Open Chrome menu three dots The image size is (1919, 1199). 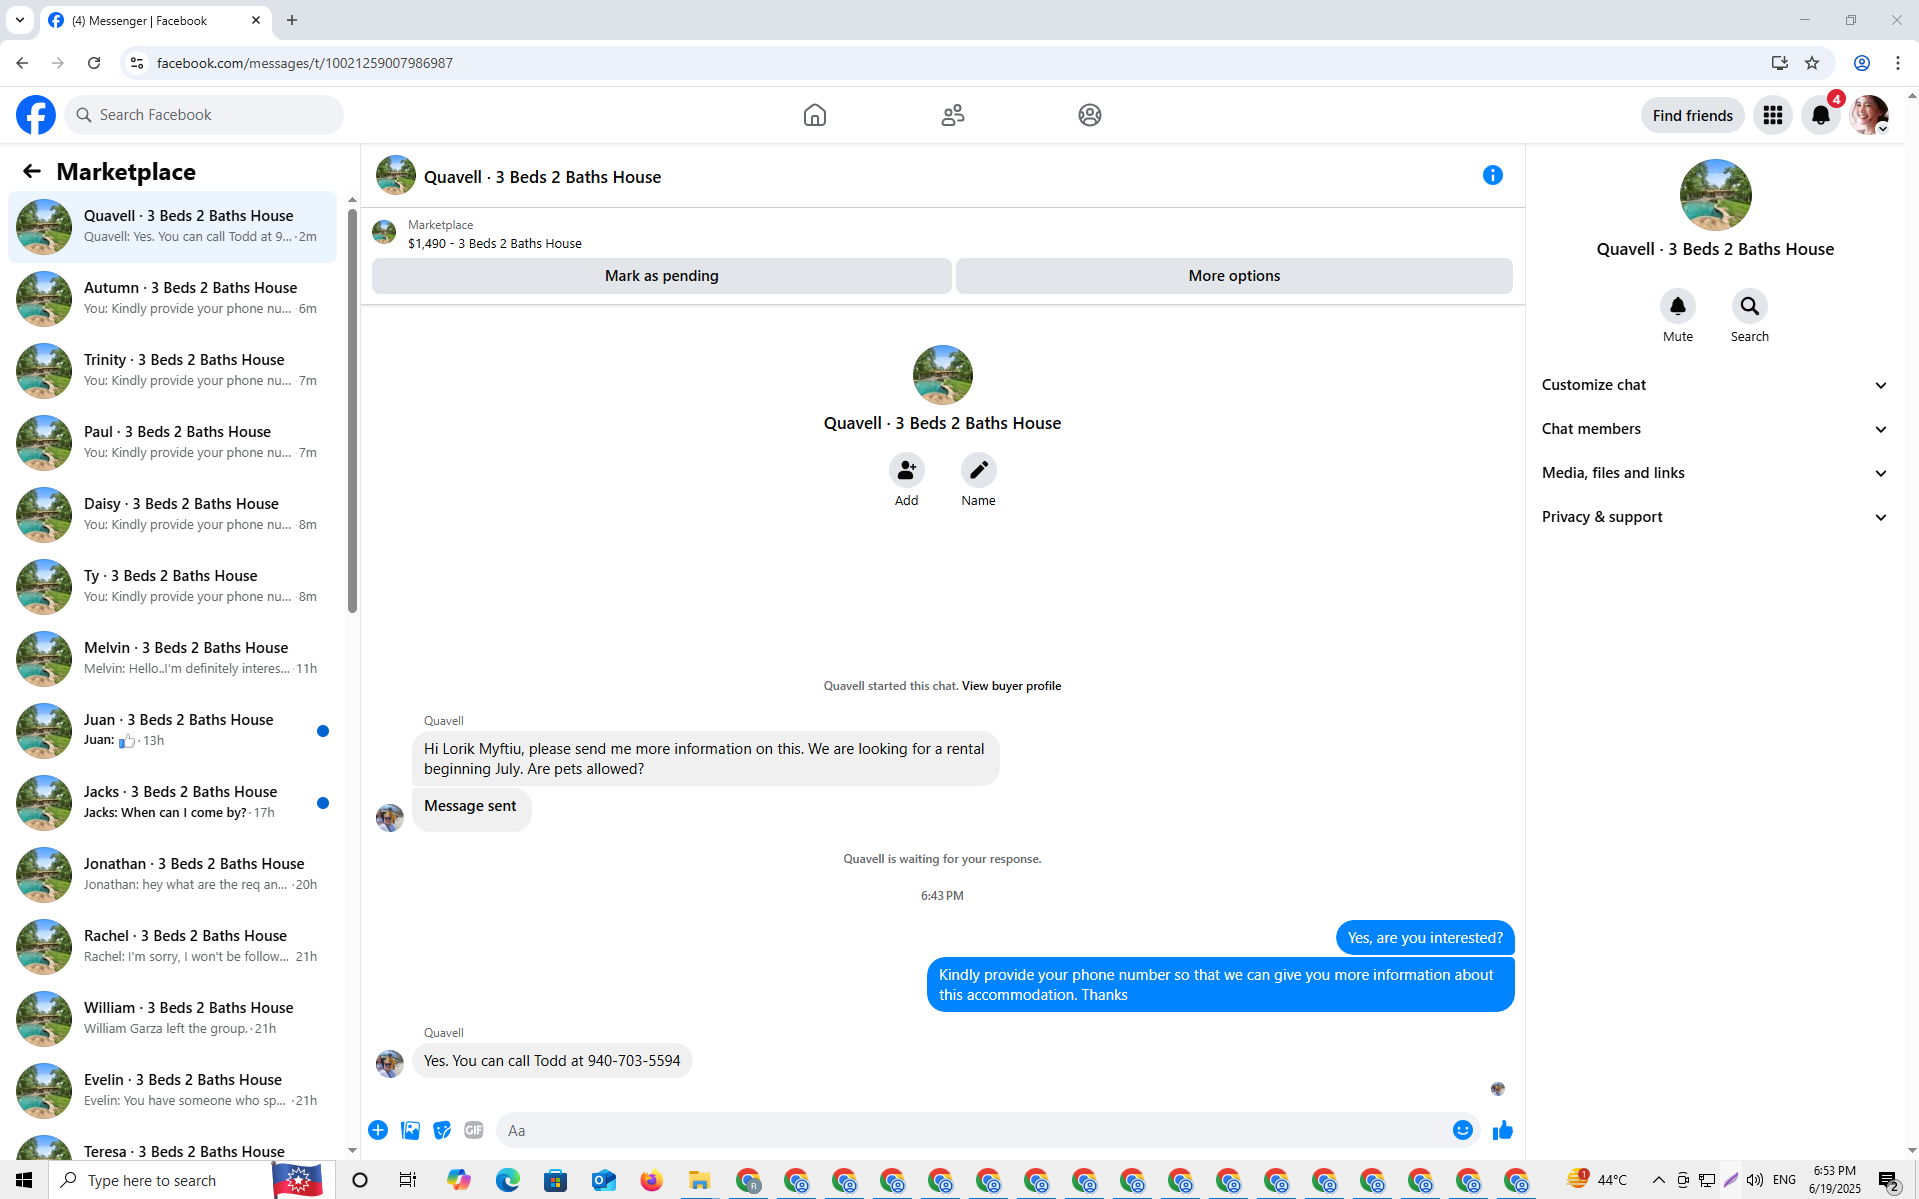[1898, 63]
